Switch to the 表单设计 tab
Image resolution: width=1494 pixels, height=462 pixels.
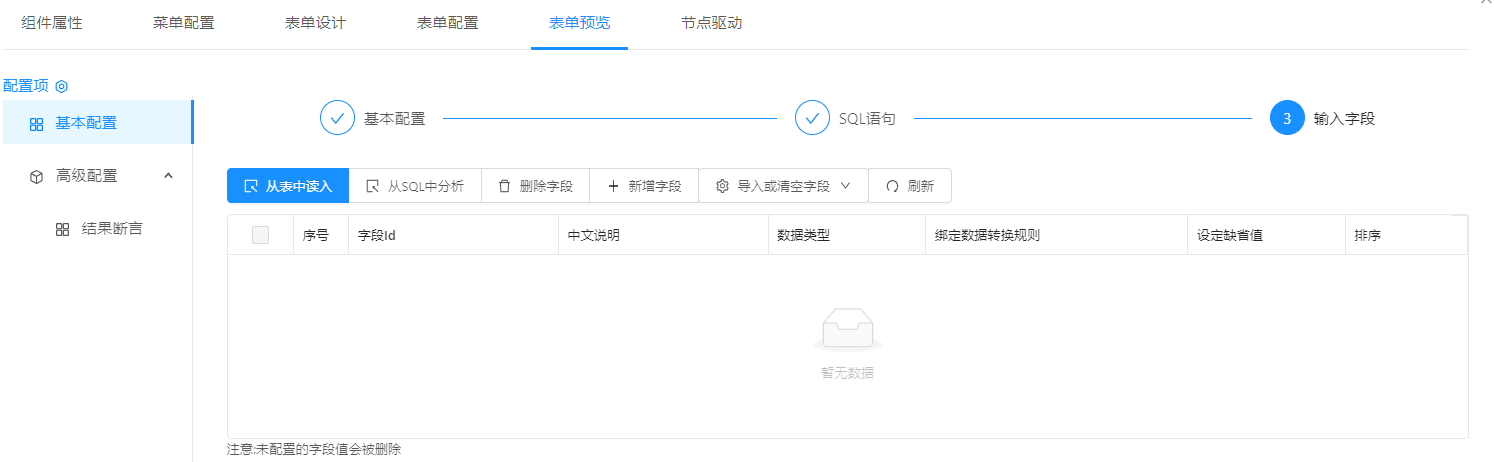pos(315,23)
